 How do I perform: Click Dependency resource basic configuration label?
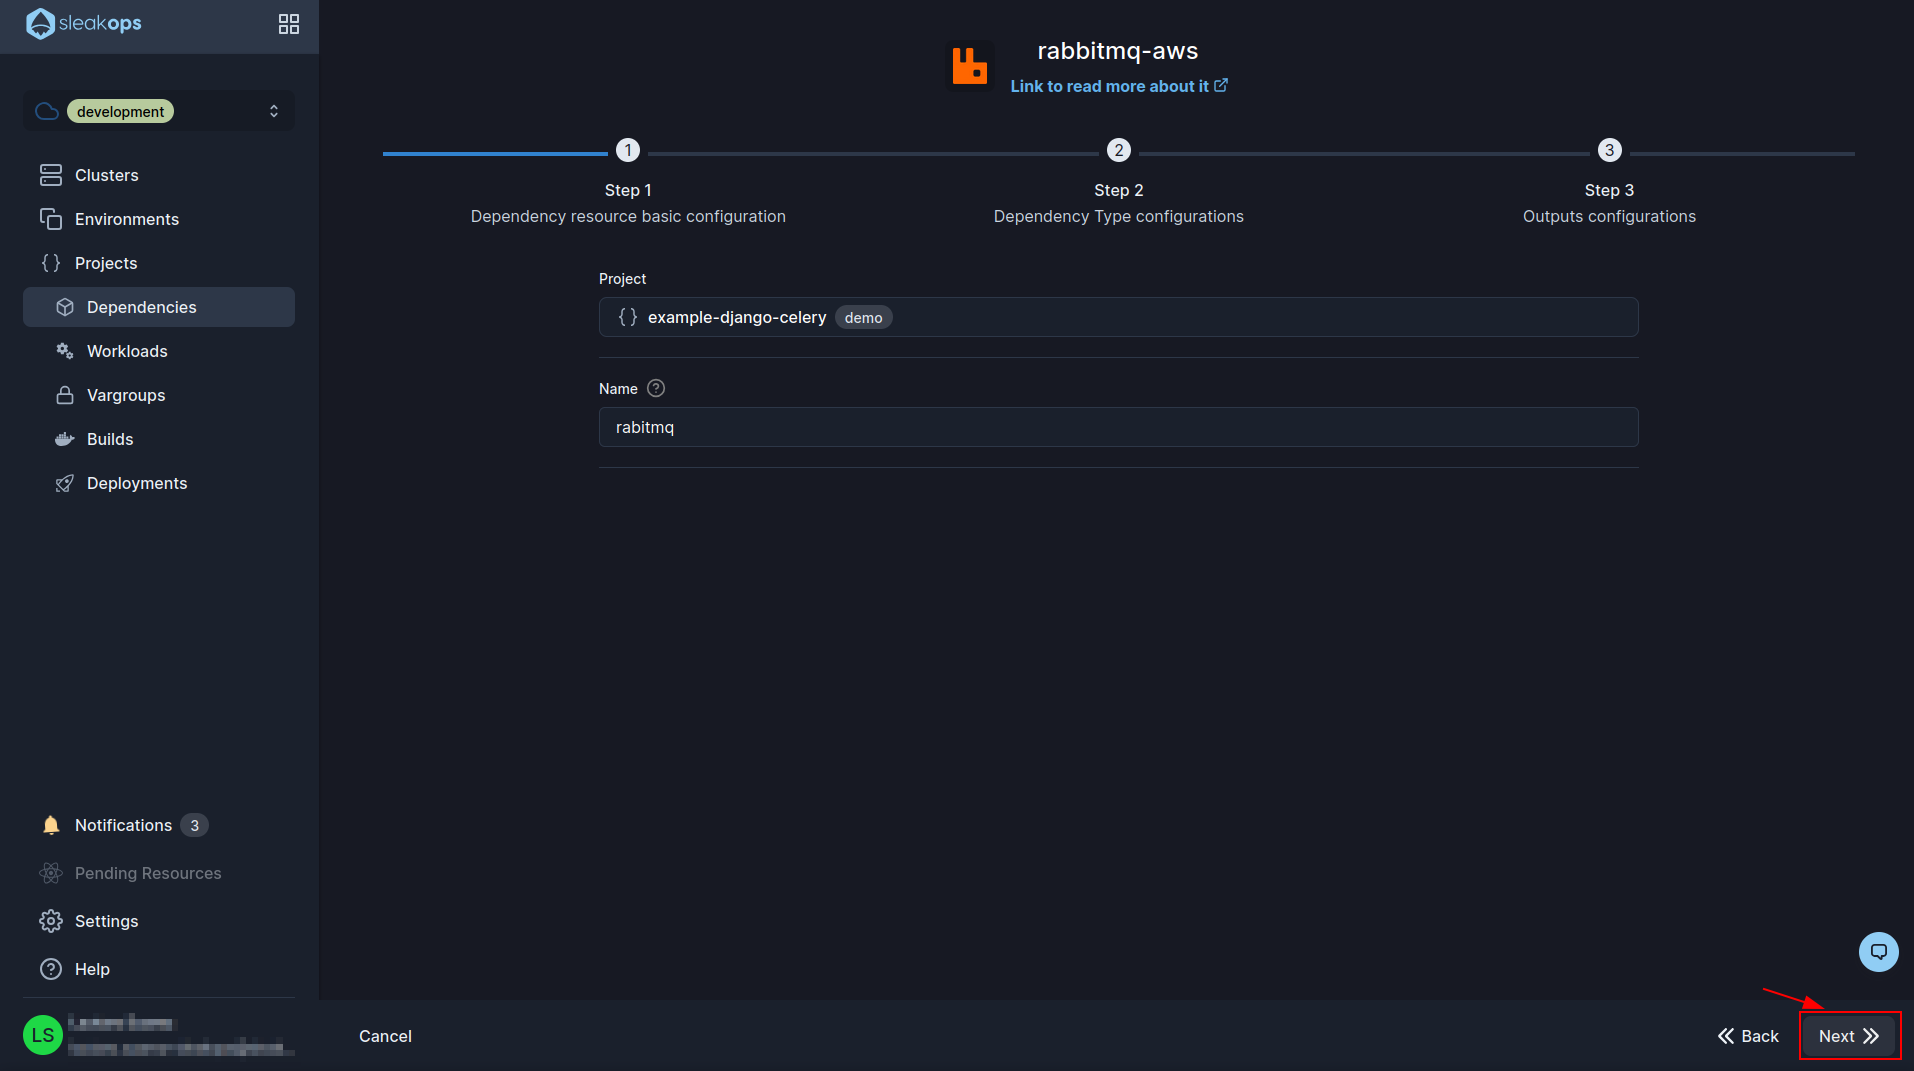click(x=628, y=216)
